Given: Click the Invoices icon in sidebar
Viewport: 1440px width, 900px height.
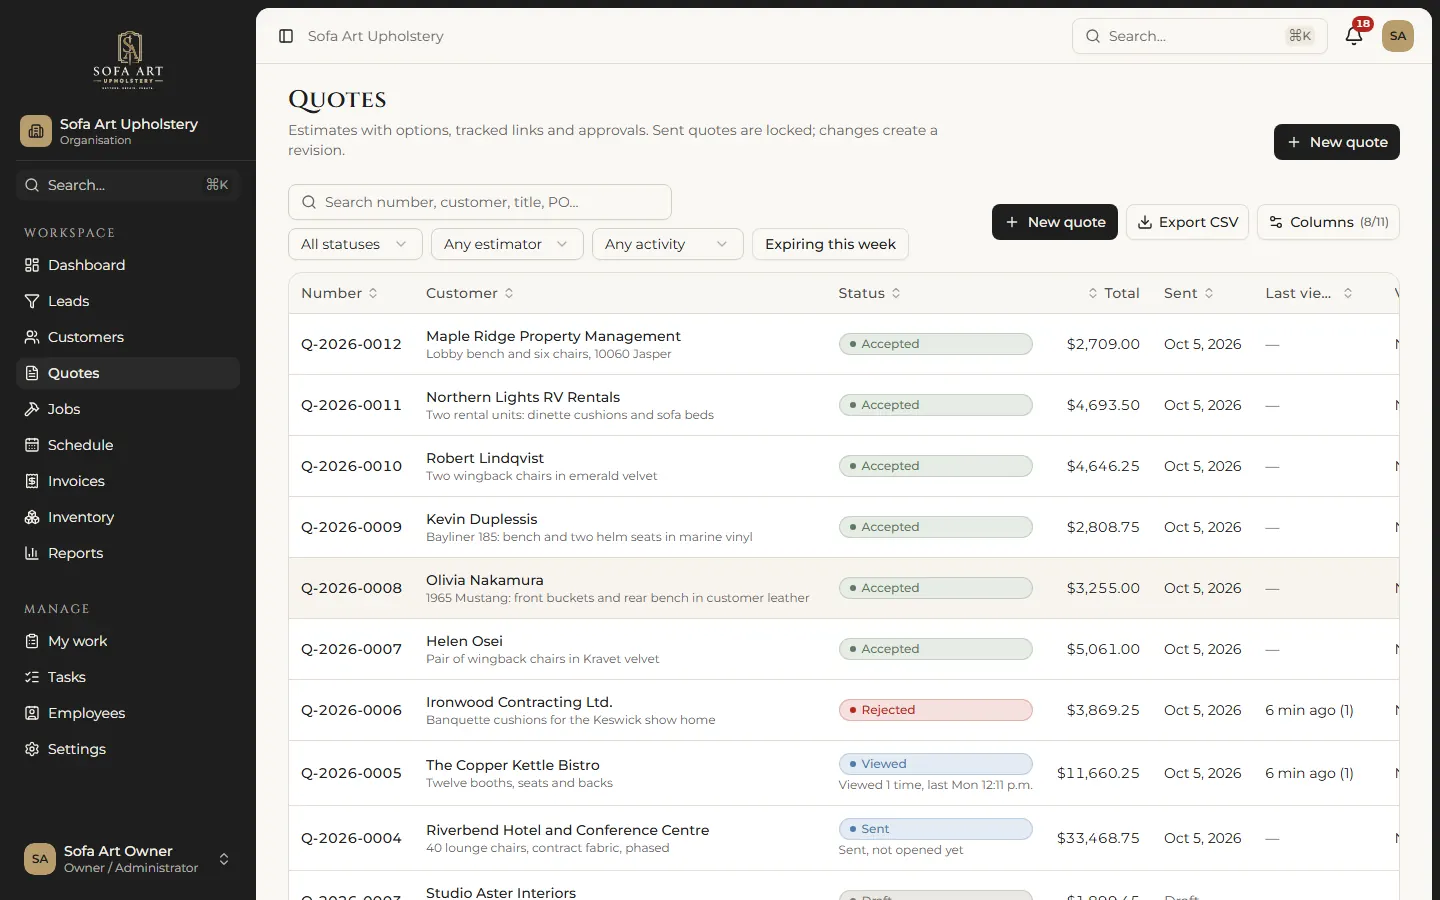Looking at the screenshot, I should click(32, 481).
